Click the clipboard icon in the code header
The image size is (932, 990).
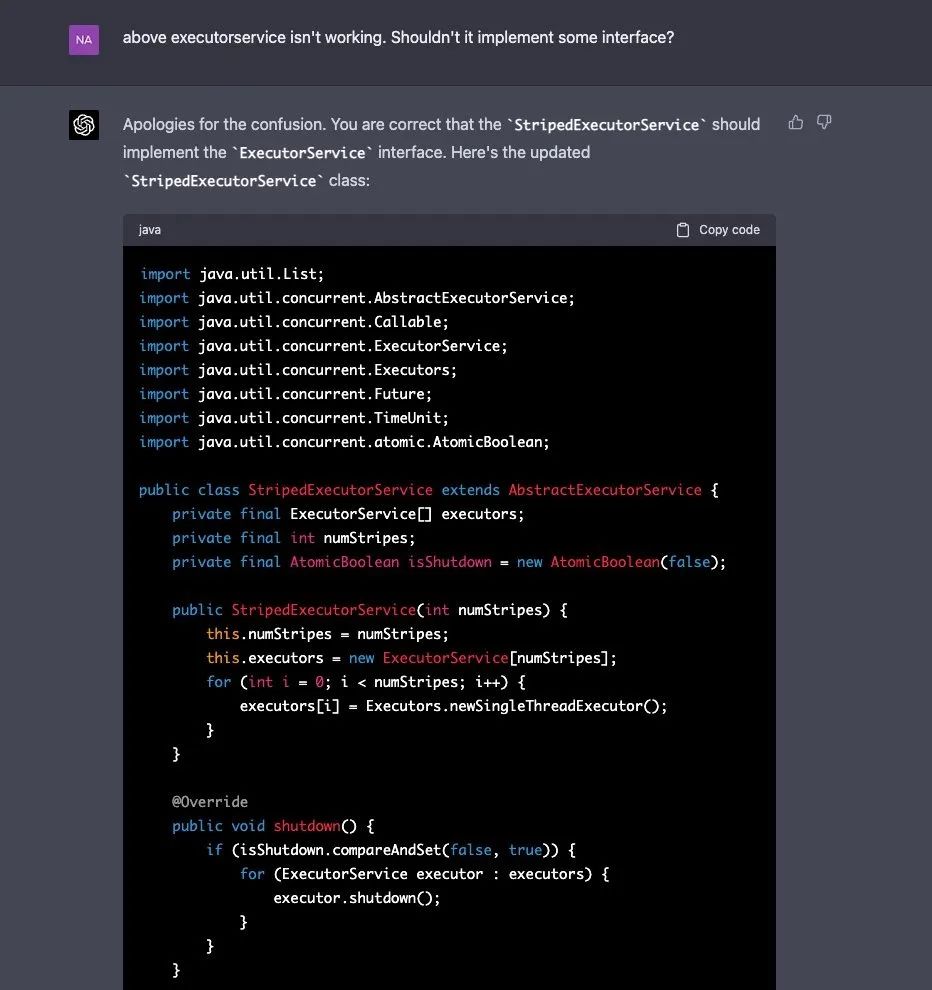[683, 230]
